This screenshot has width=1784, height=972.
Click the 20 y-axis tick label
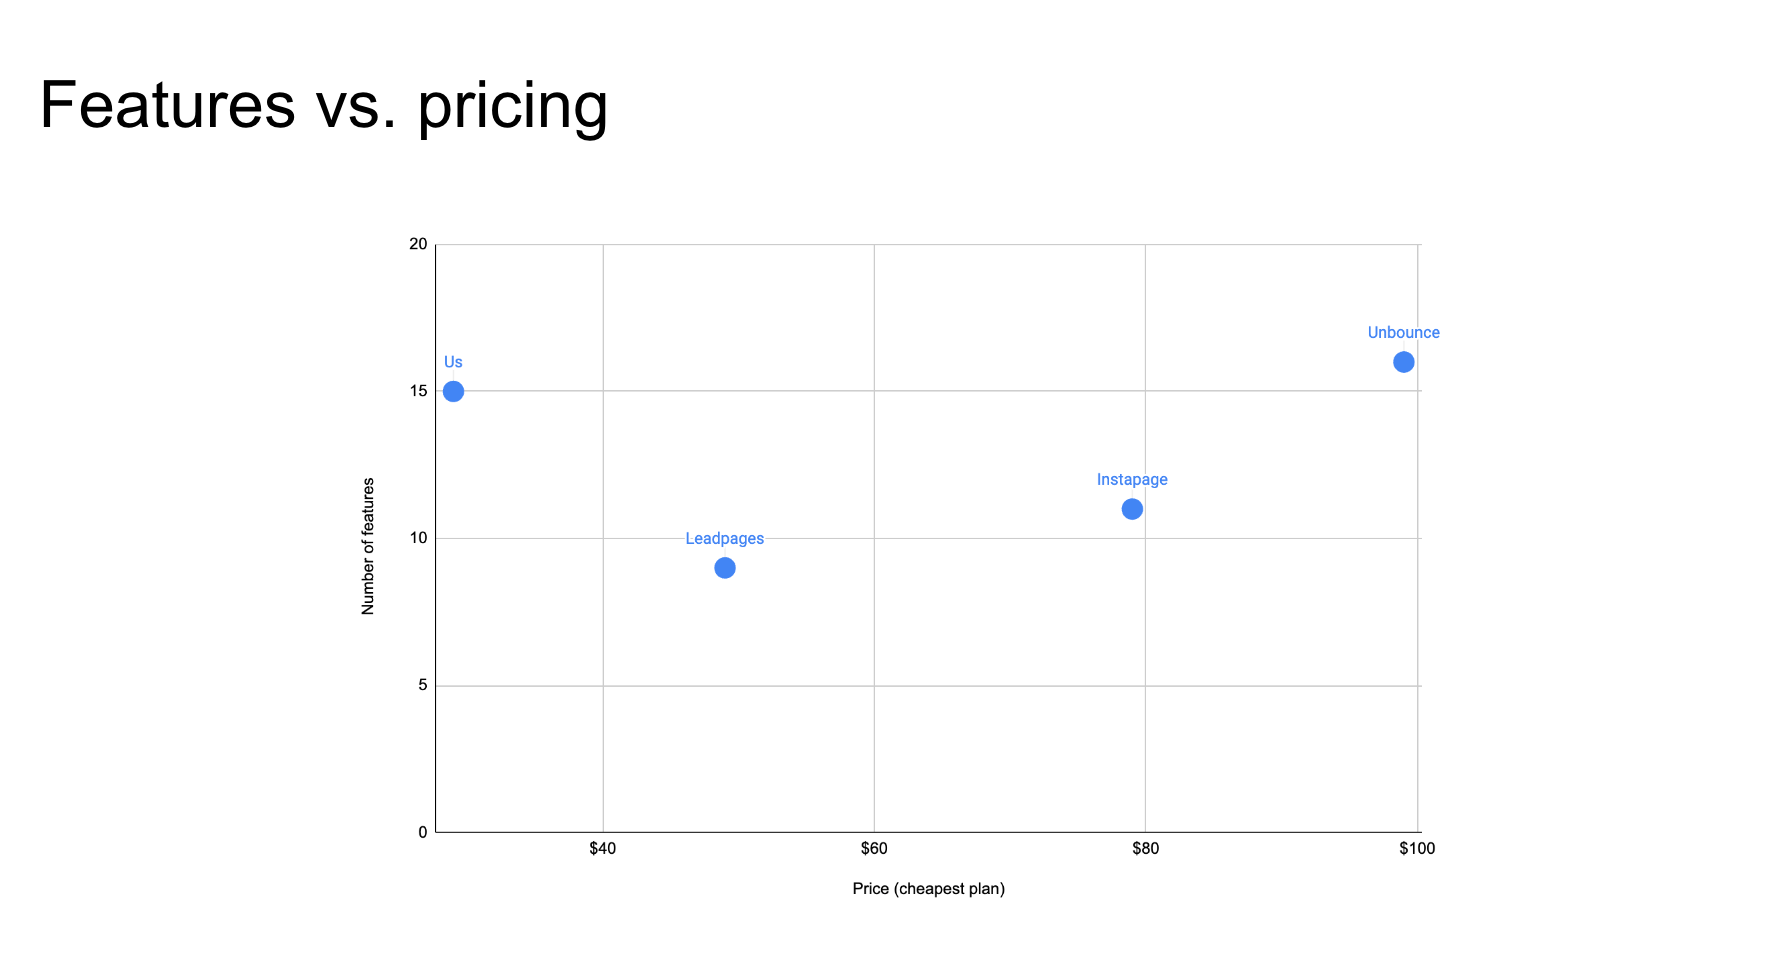click(418, 244)
